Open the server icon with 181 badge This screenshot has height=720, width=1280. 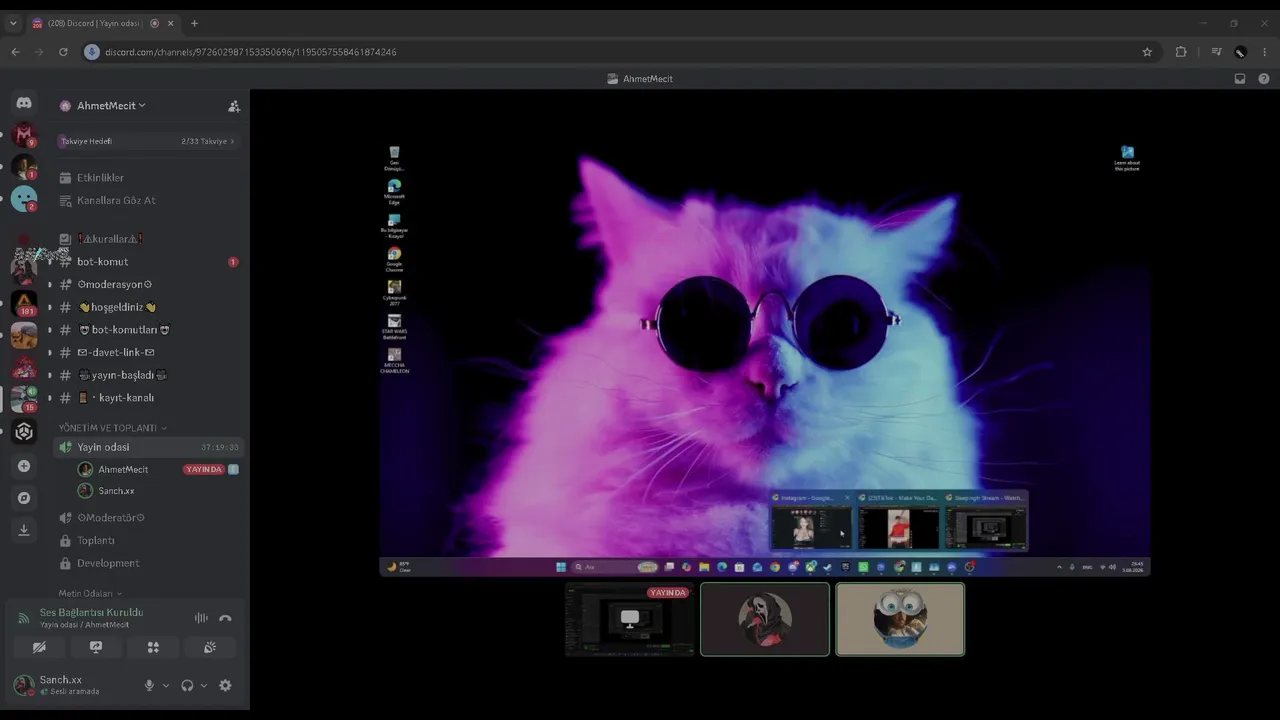point(24,302)
